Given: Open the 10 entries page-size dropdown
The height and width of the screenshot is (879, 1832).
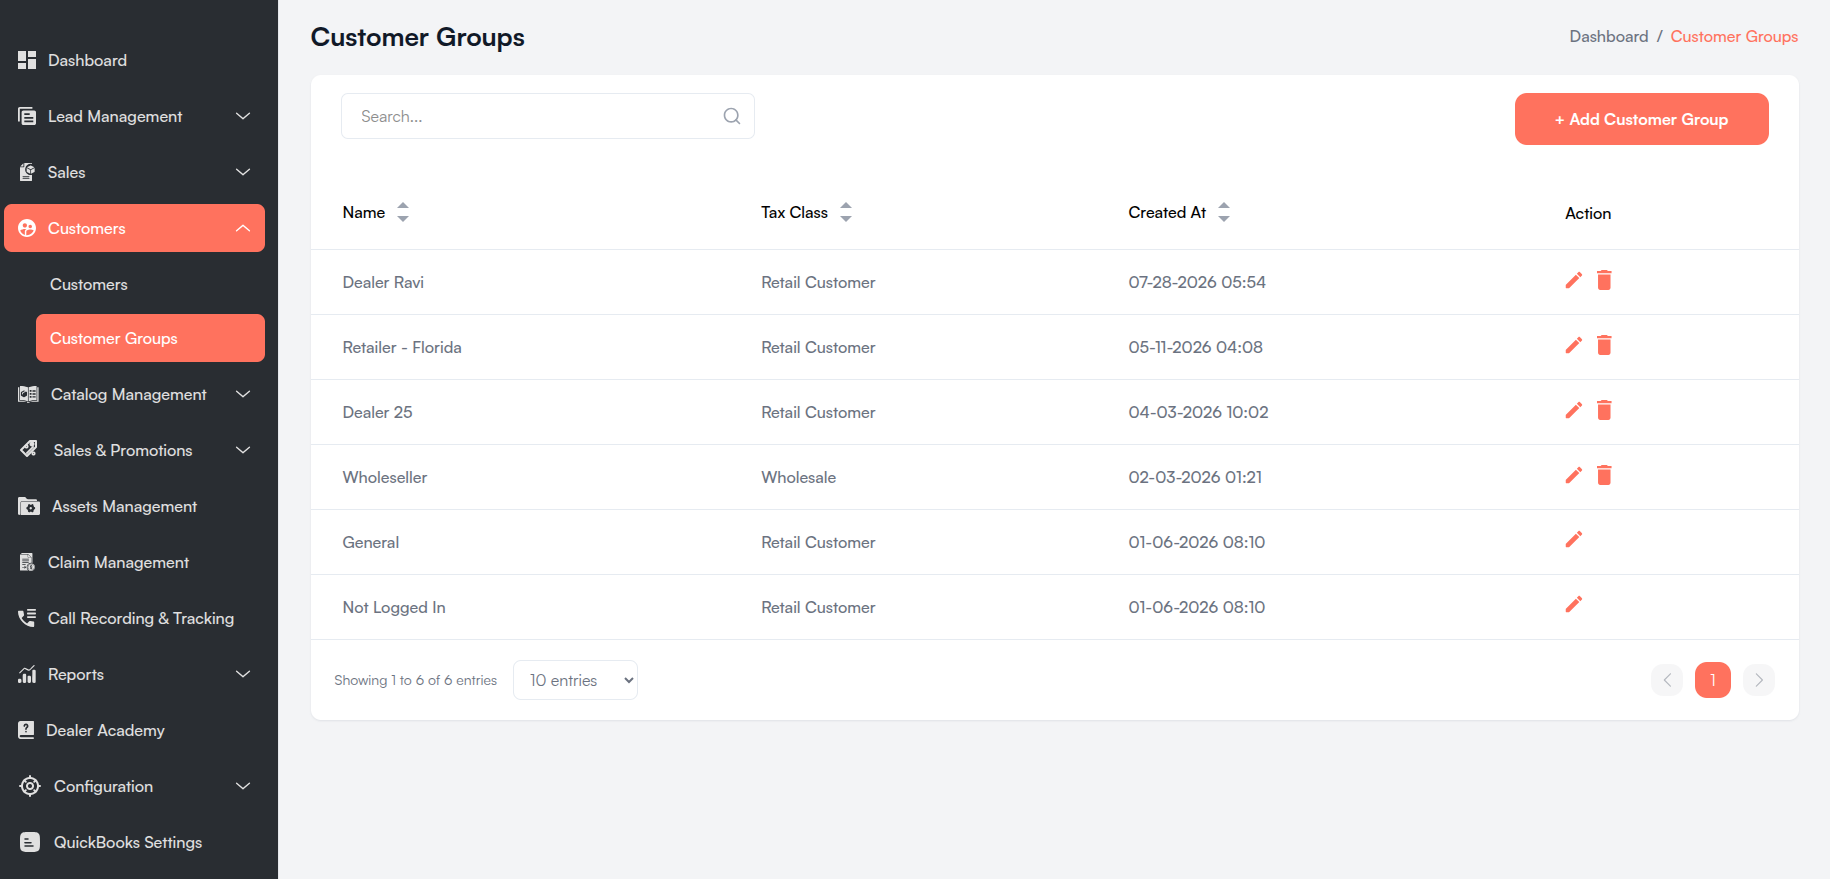Looking at the screenshot, I should click(575, 680).
